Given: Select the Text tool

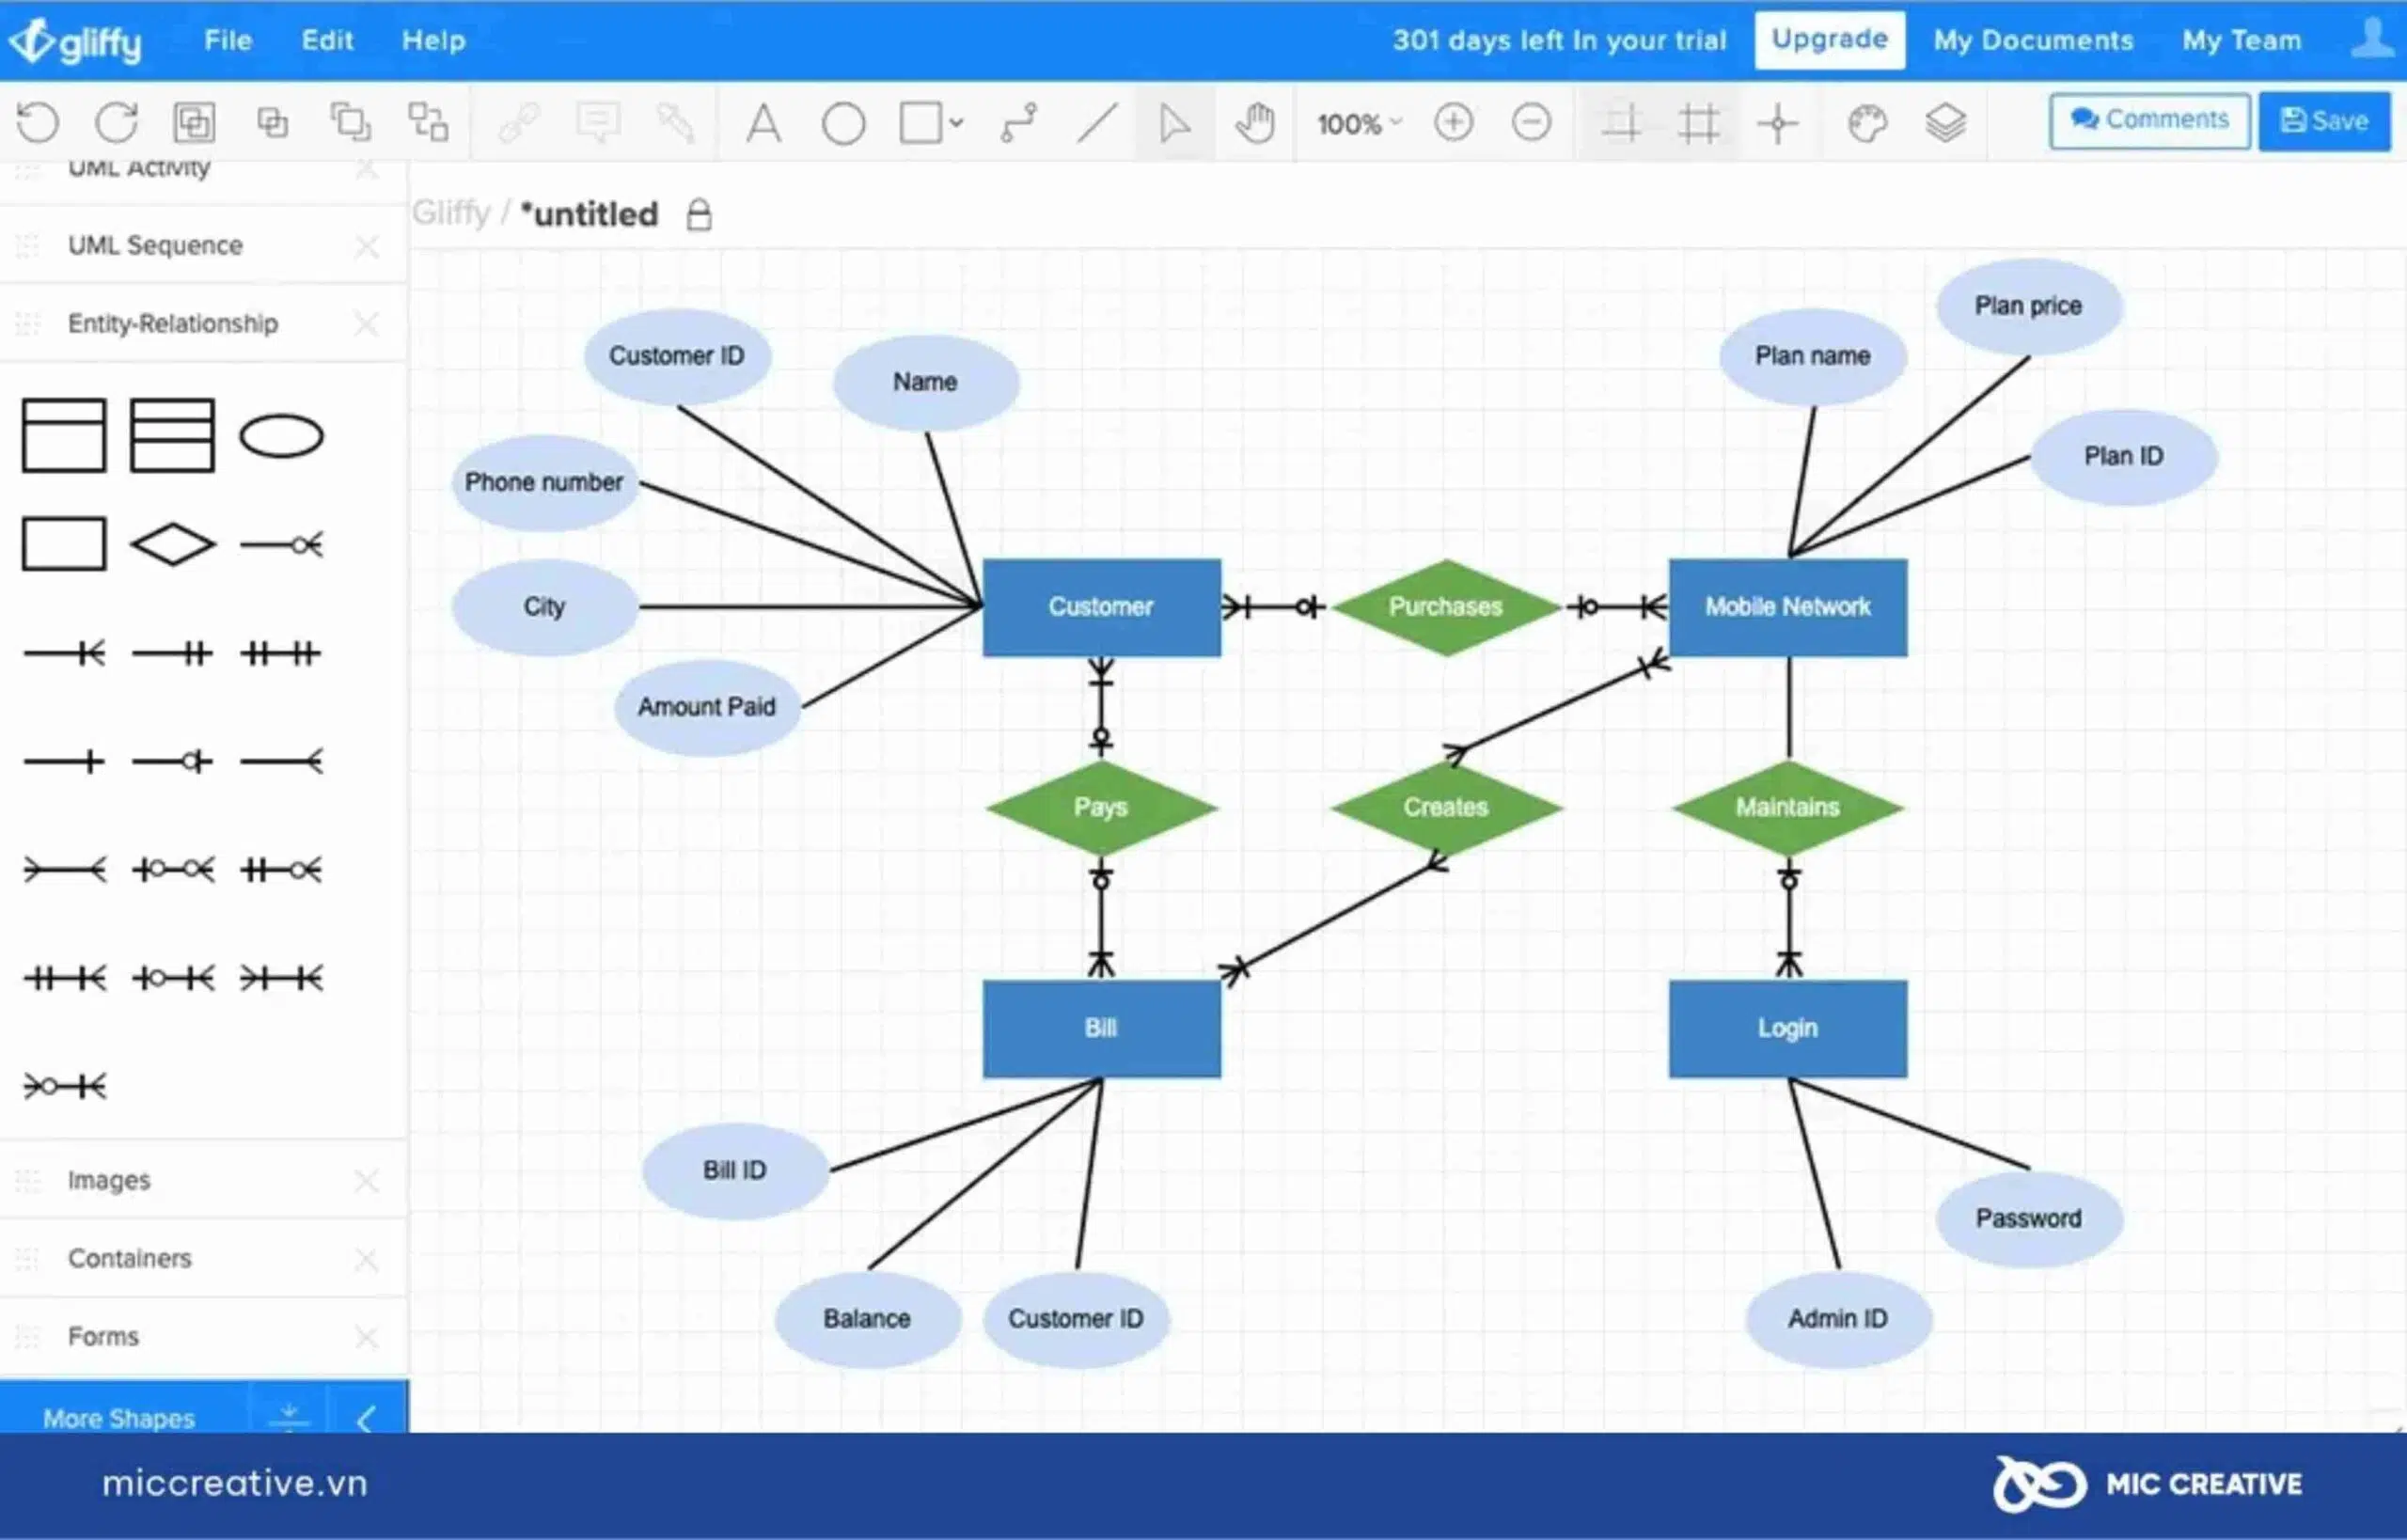Looking at the screenshot, I should pyautogui.click(x=764, y=123).
